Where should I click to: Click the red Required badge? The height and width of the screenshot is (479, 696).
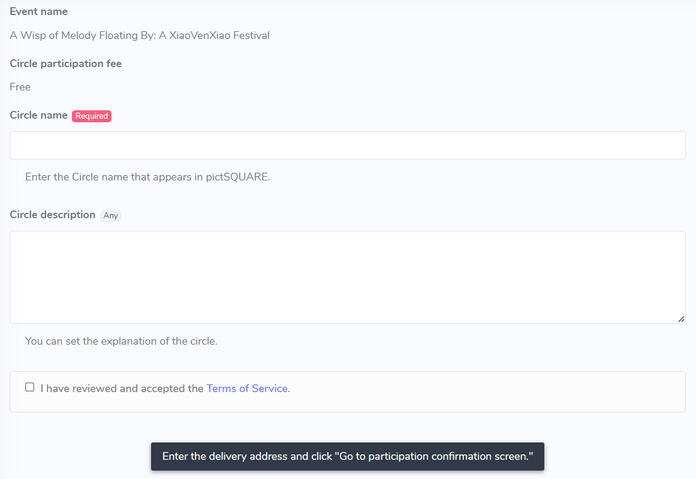point(91,116)
